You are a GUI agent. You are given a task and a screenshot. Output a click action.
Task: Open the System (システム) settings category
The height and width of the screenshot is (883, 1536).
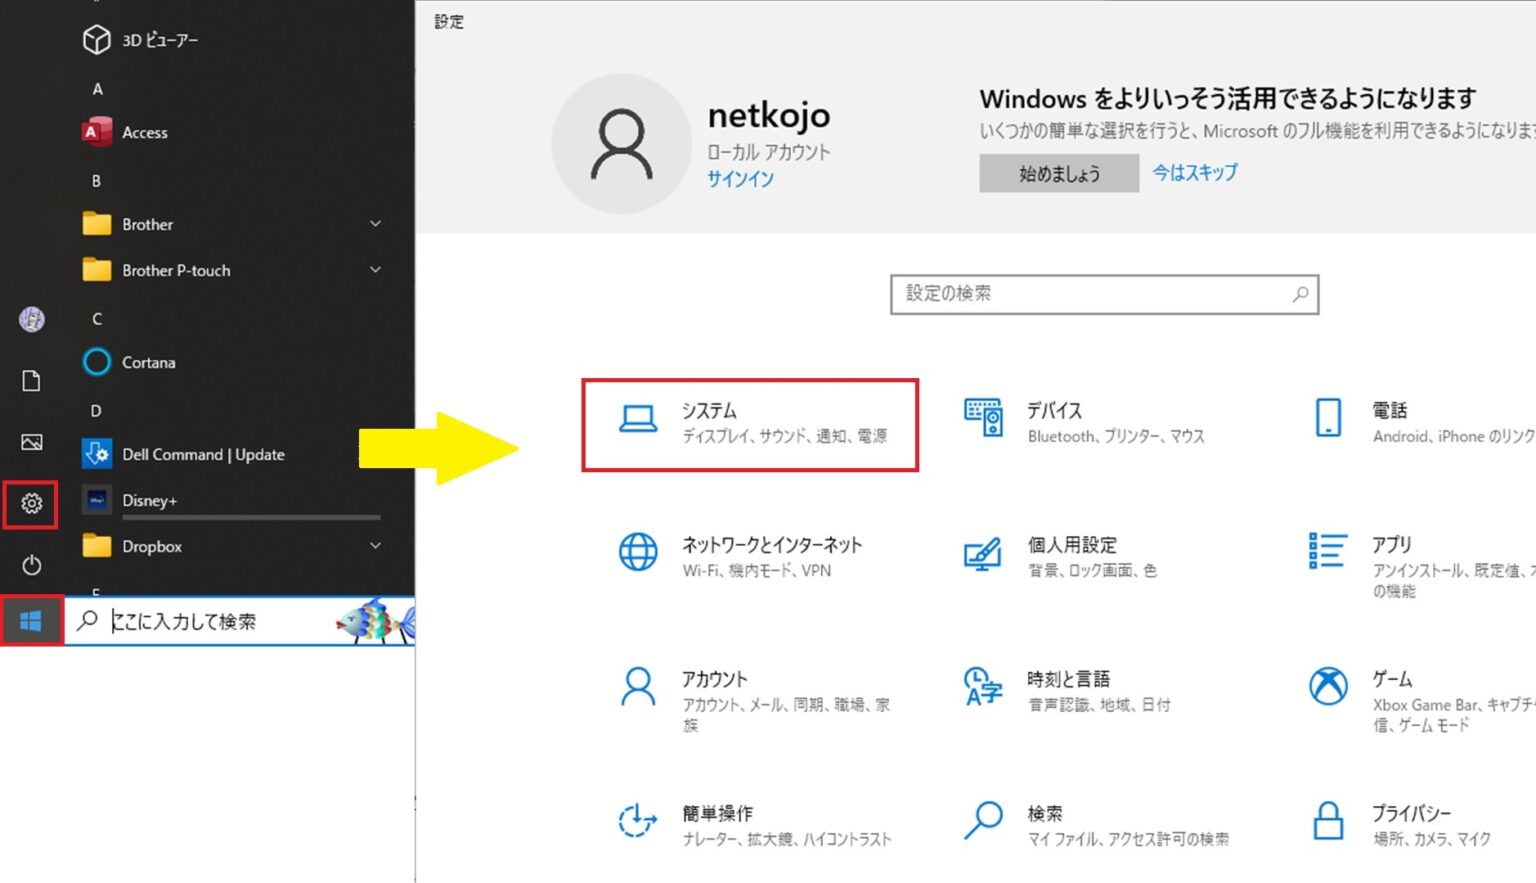coord(749,424)
